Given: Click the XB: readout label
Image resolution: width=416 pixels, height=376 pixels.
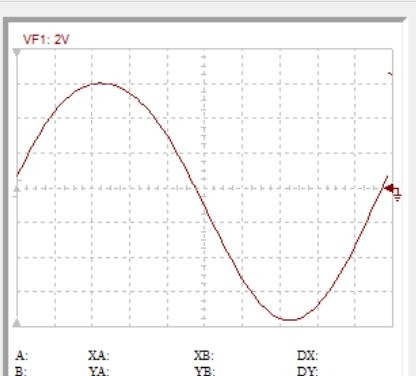Looking at the screenshot, I should [x=204, y=356].
